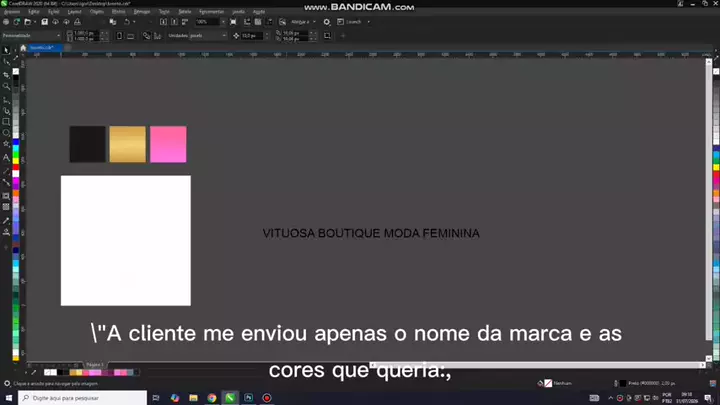Open the Layout menu
This screenshot has height=405, width=720.
tap(74, 11)
